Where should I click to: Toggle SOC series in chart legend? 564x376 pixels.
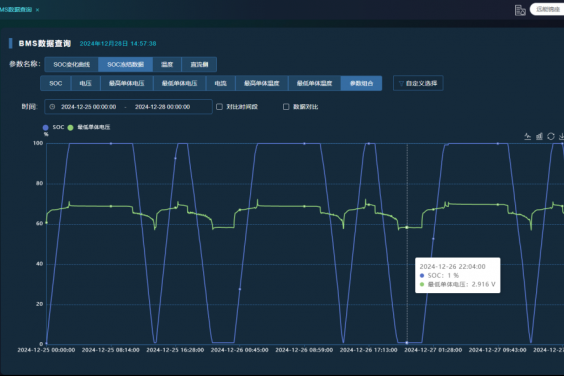pyautogui.click(x=53, y=127)
